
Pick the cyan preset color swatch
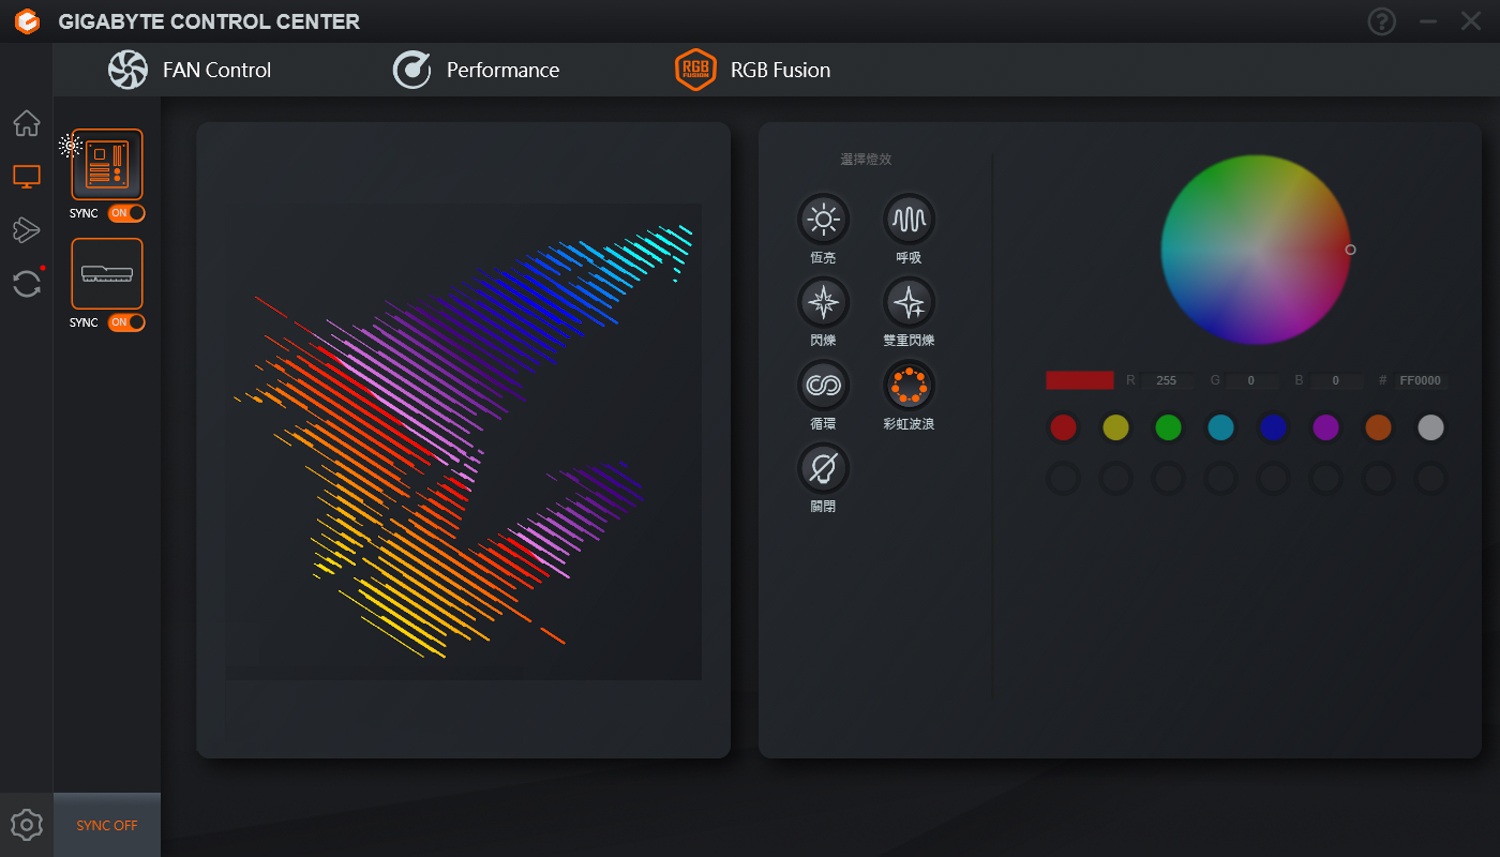click(1221, 428)
